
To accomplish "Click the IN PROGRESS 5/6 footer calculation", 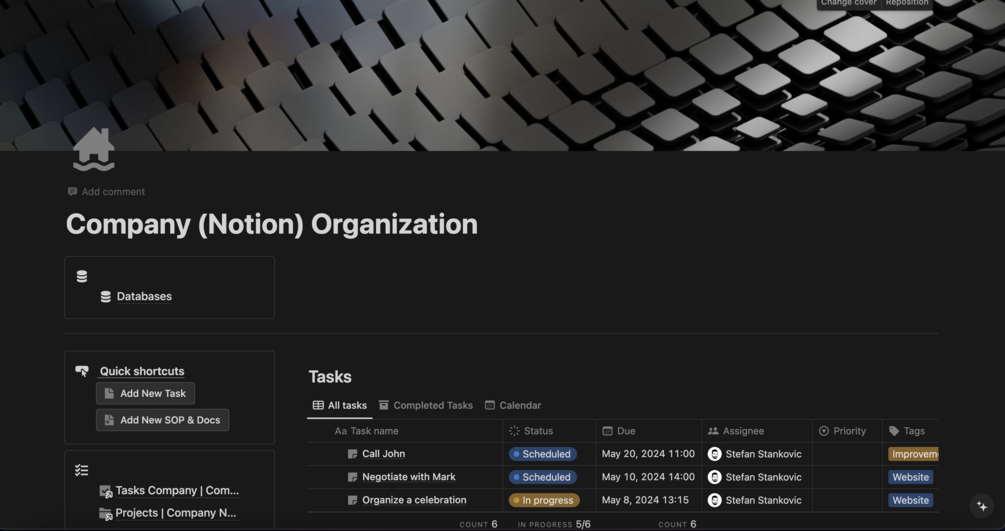I will [554, 525].
